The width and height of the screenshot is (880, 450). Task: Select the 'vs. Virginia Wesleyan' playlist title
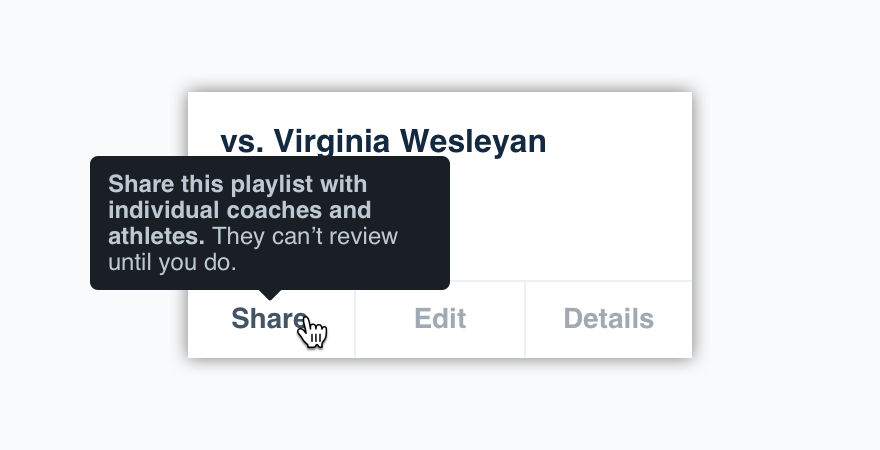[383, 141]
